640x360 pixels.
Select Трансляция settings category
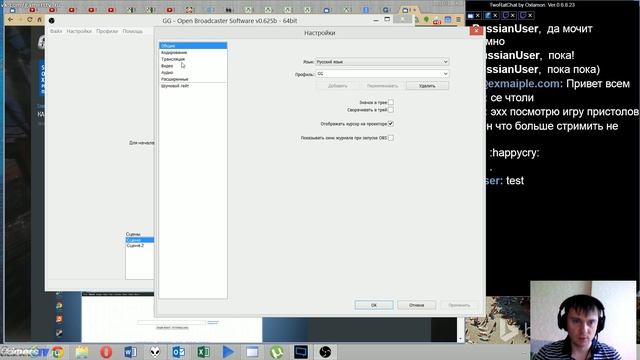pyautogui.click(x=193, y=59)
